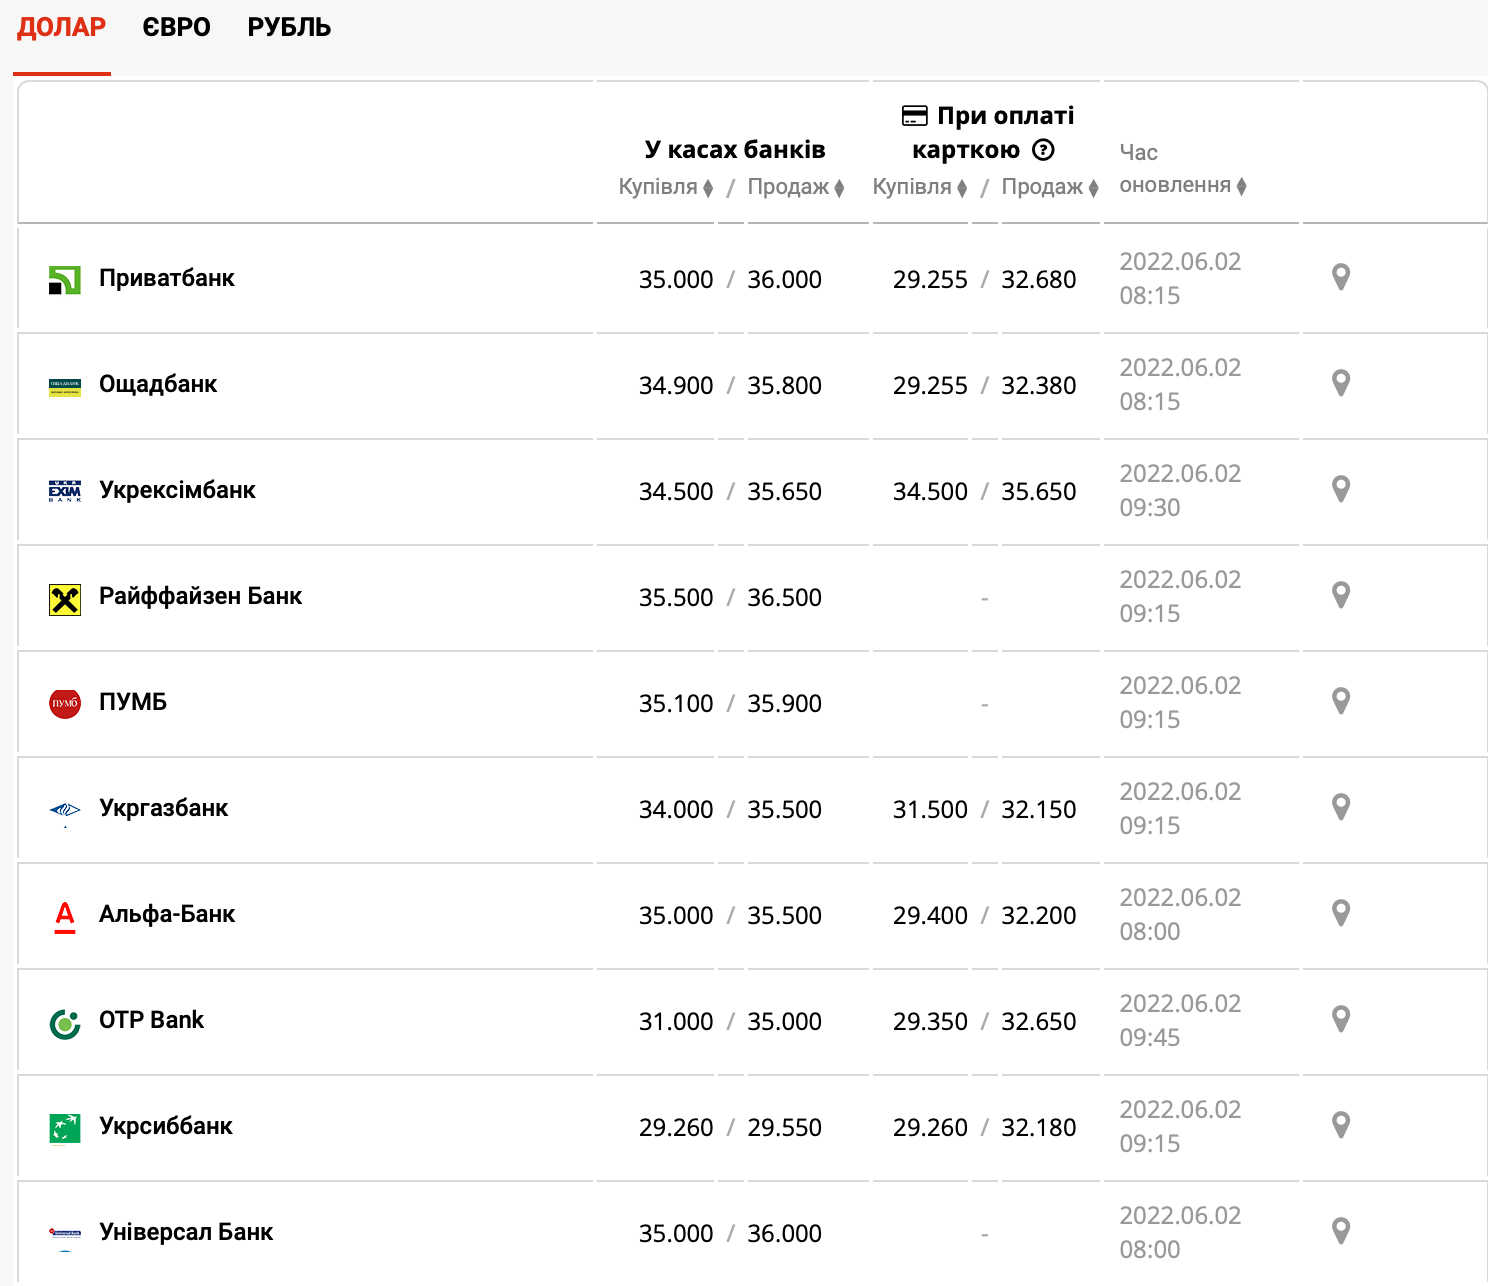Open the OTP Bank location pin
This screenshot has height=1286, width=1488.
click(x=1341, y=1019)
